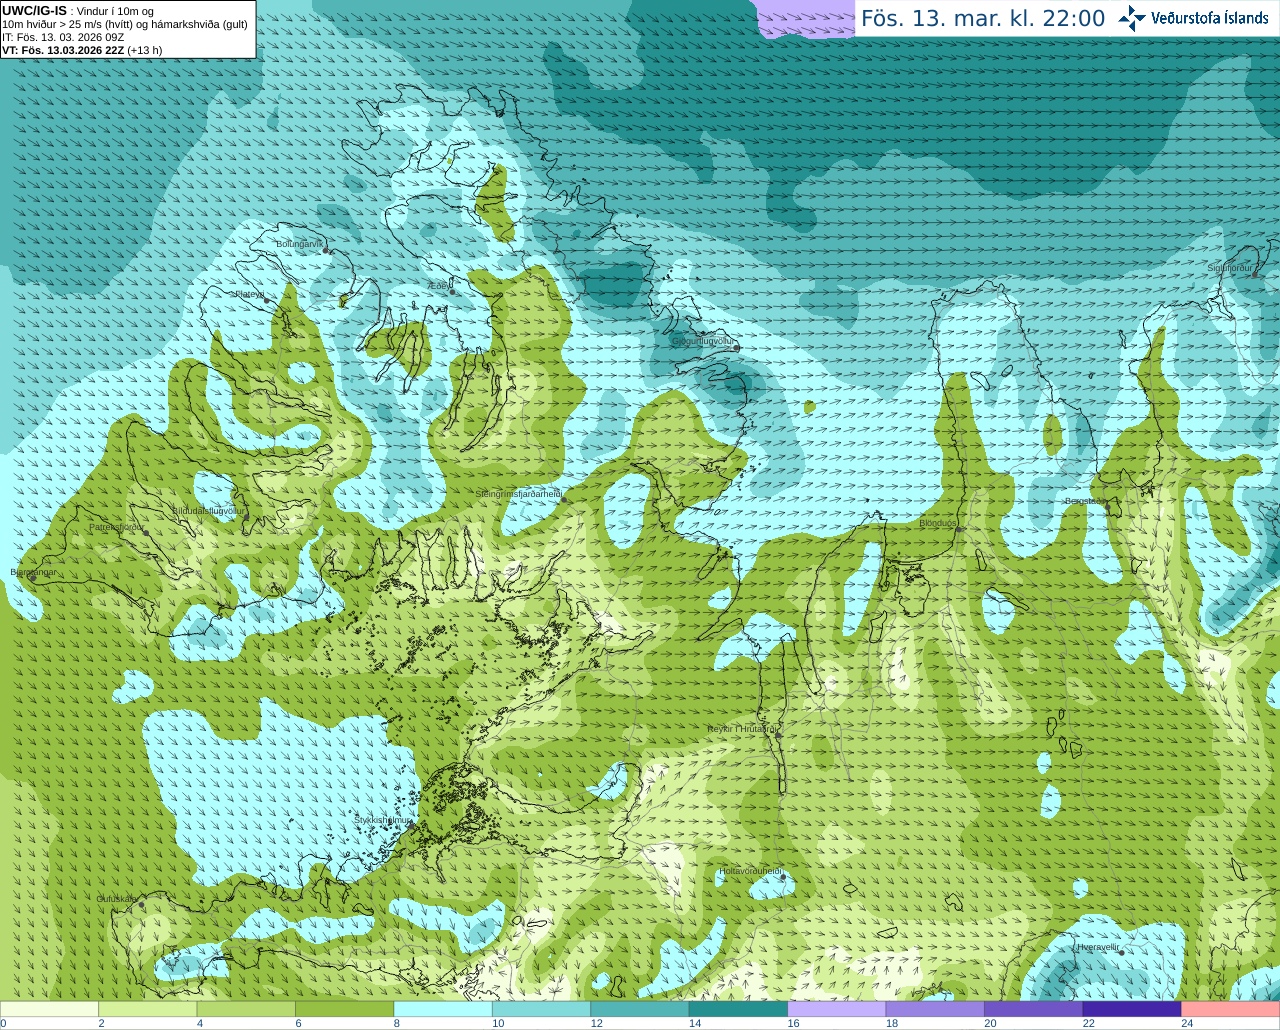The width and height of the screenshot is (1280, 1030).
Task: Click the Bíldudalsflugvöllur station label
Action: pos(208,511)
